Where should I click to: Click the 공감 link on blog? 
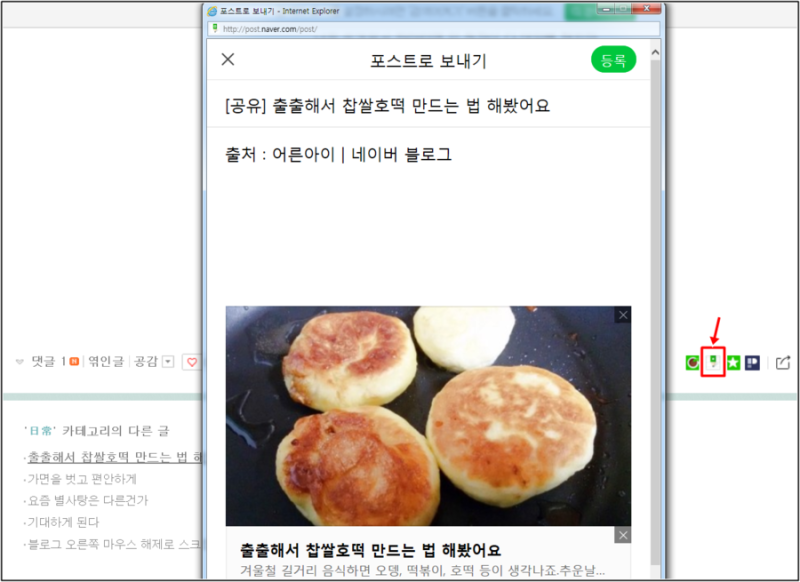[x=146, y=361]
